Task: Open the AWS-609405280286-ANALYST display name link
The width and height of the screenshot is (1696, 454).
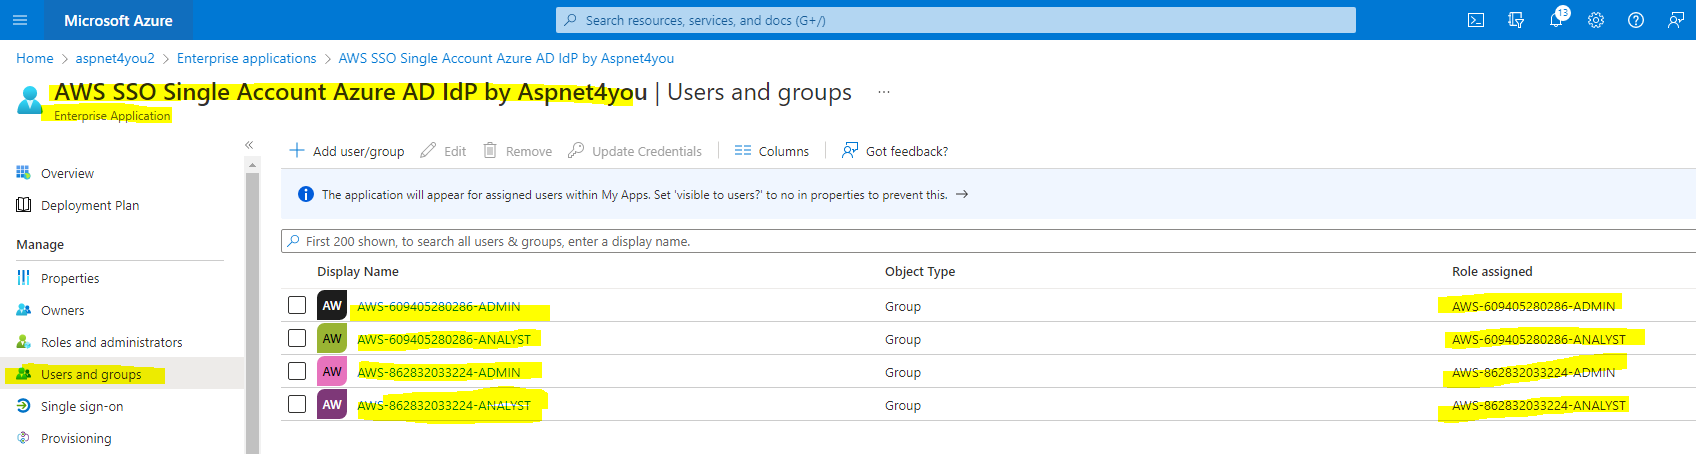Action: pos(444,339)
